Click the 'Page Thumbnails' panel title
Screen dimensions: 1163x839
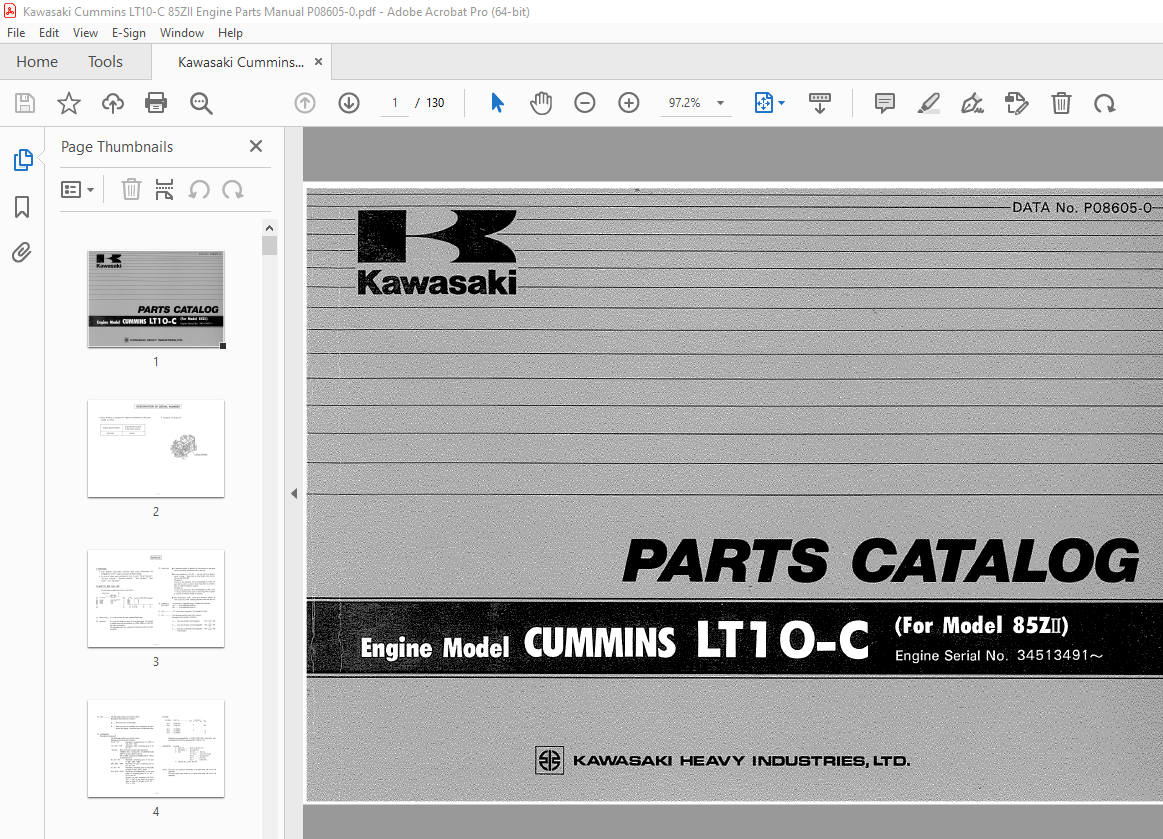click(116, 147)
